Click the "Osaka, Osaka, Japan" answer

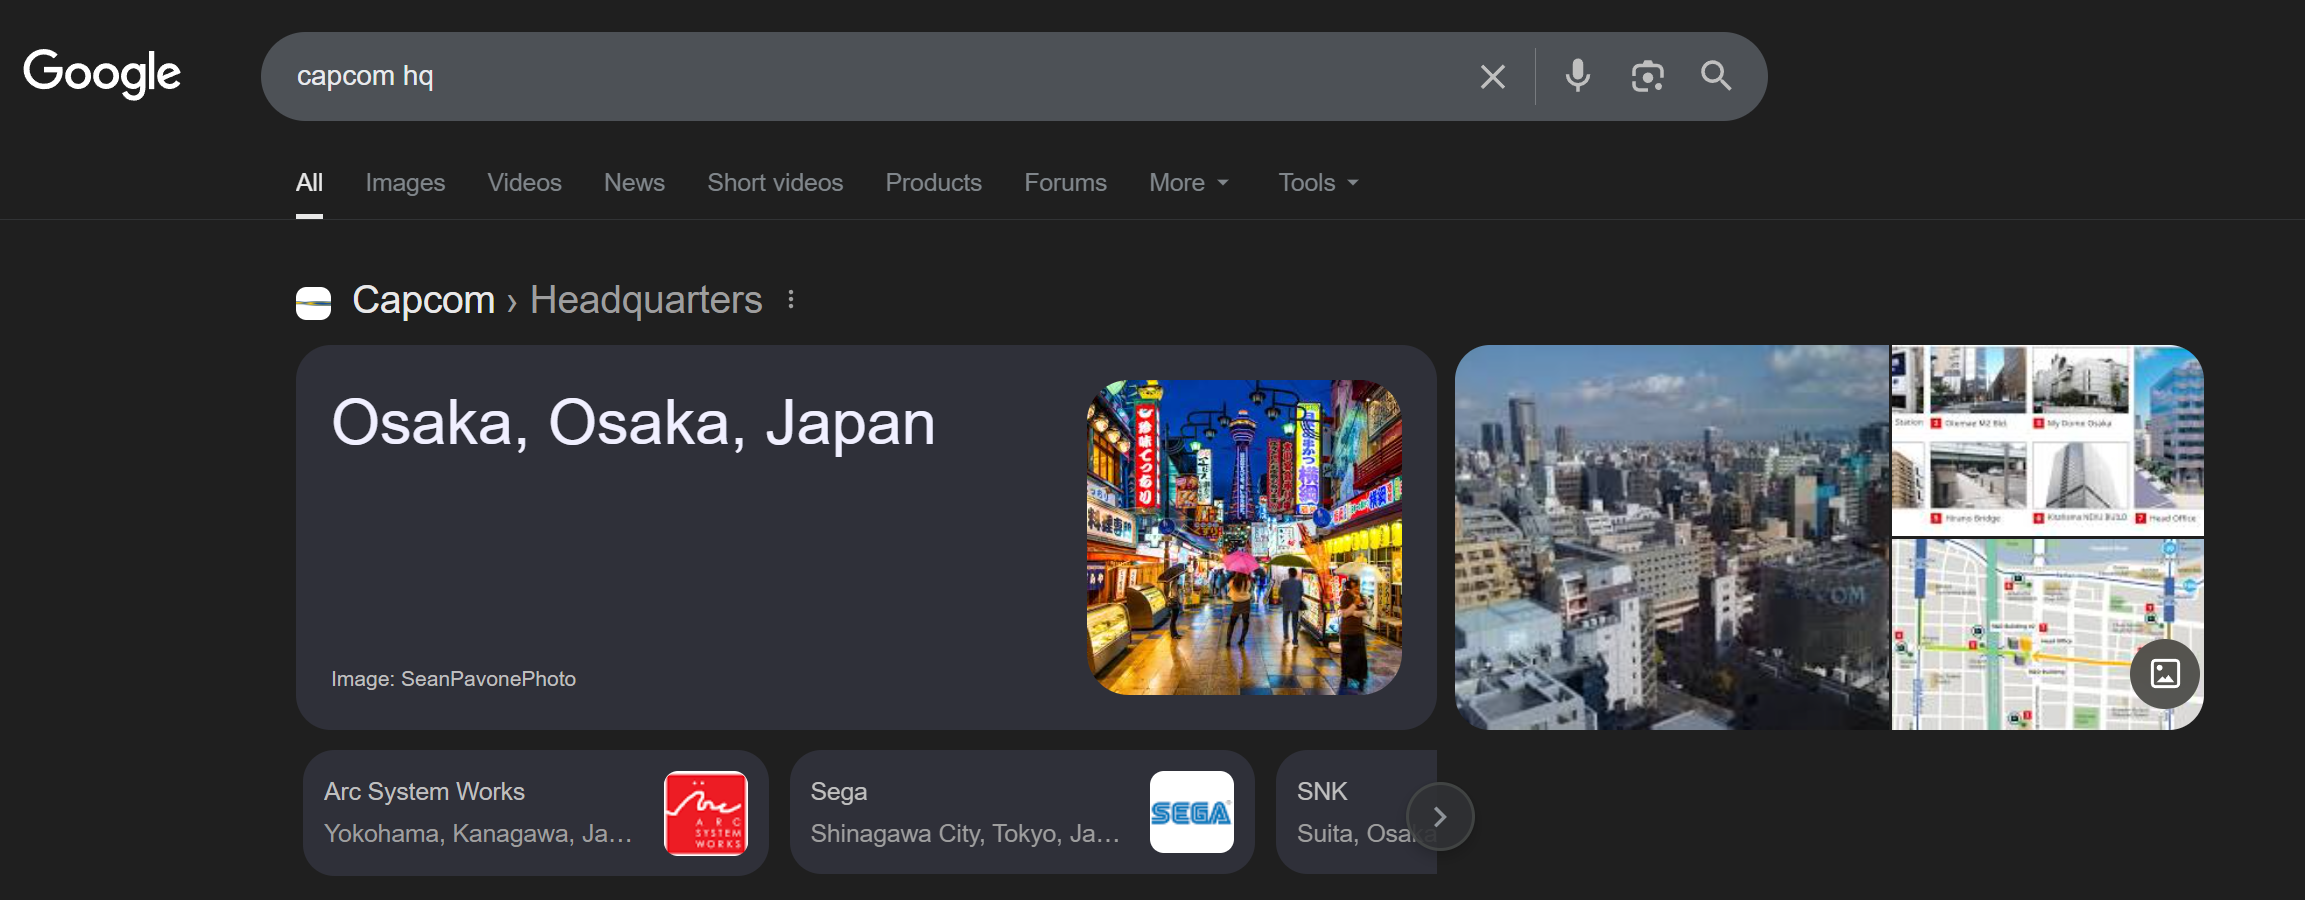point(633,423)
